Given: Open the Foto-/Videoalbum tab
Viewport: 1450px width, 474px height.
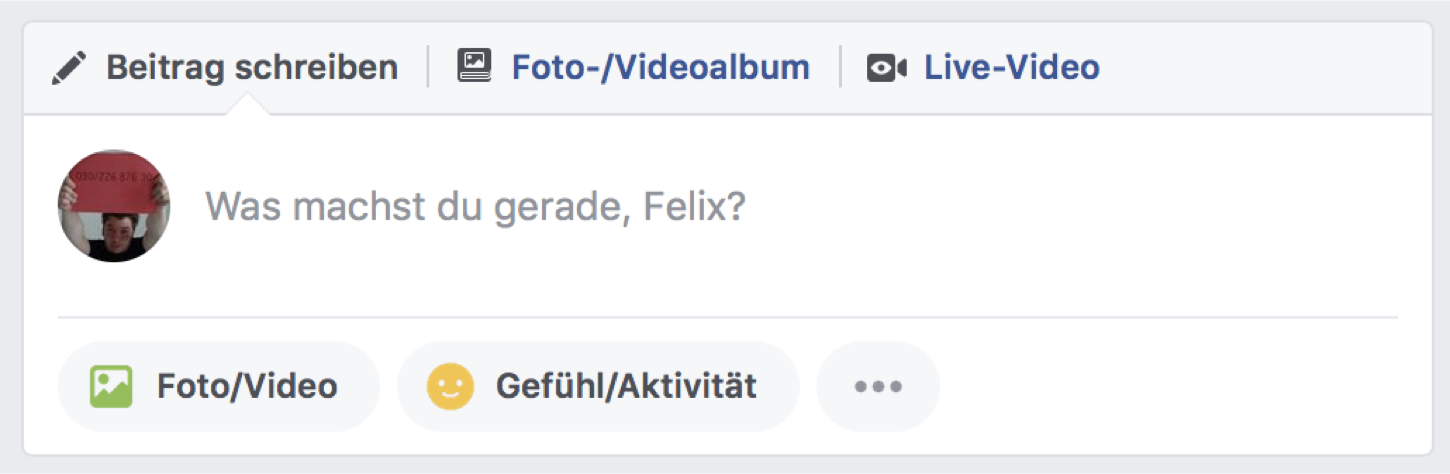Looking at the screenshot, I should (x=660, y=68).
